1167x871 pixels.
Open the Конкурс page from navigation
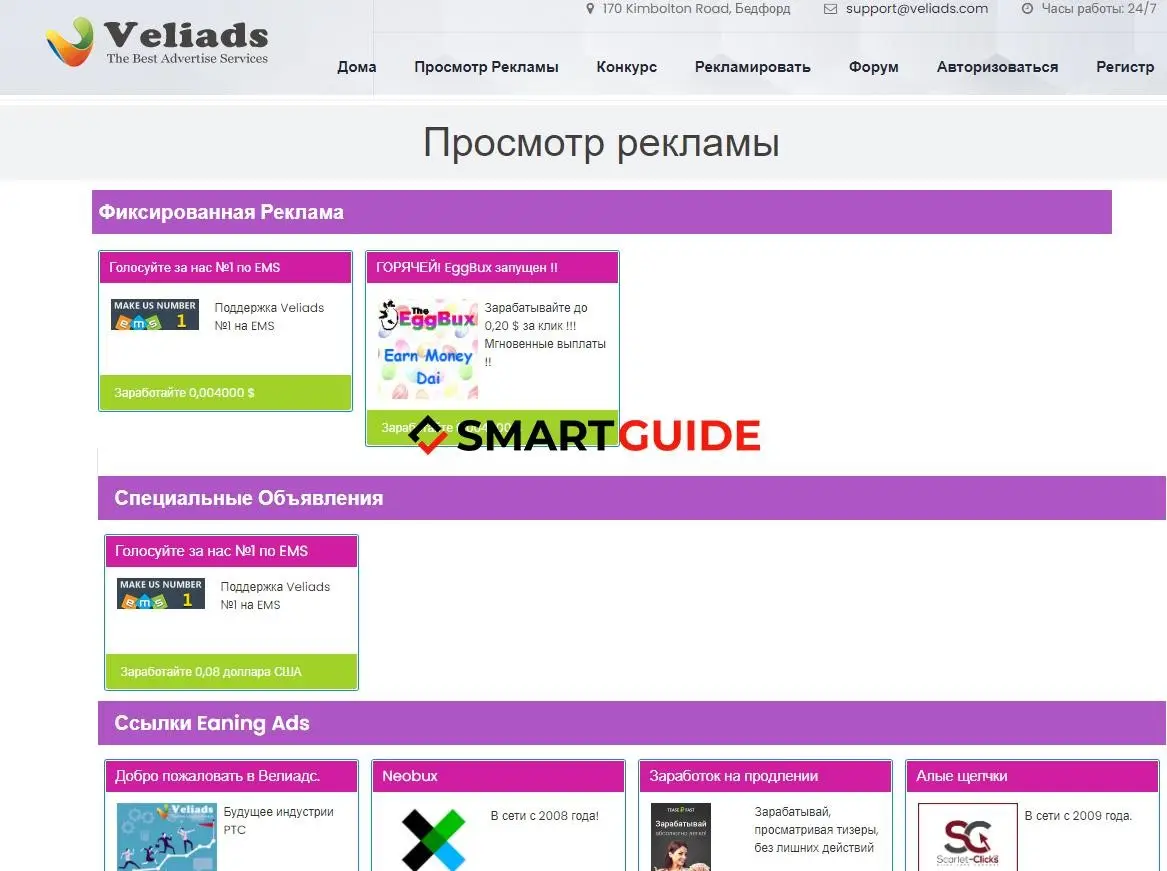point(626,66)
